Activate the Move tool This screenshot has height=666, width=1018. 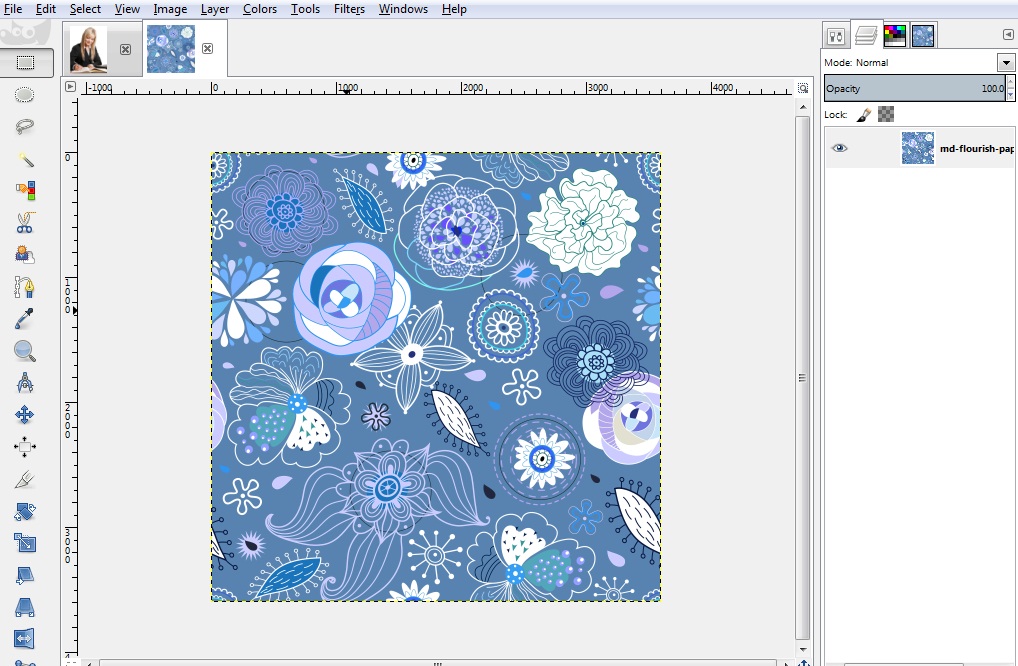click(x=25, y=415)
